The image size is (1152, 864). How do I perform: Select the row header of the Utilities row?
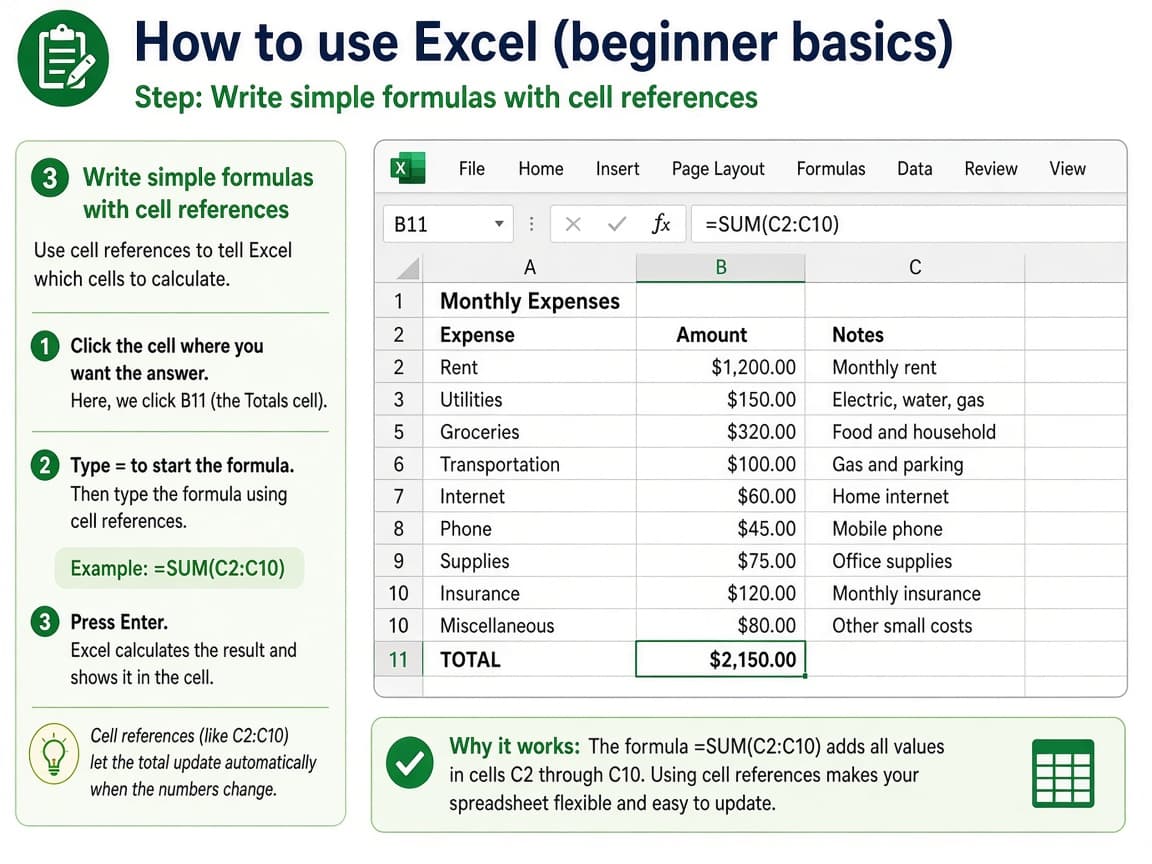pos(399,400)
